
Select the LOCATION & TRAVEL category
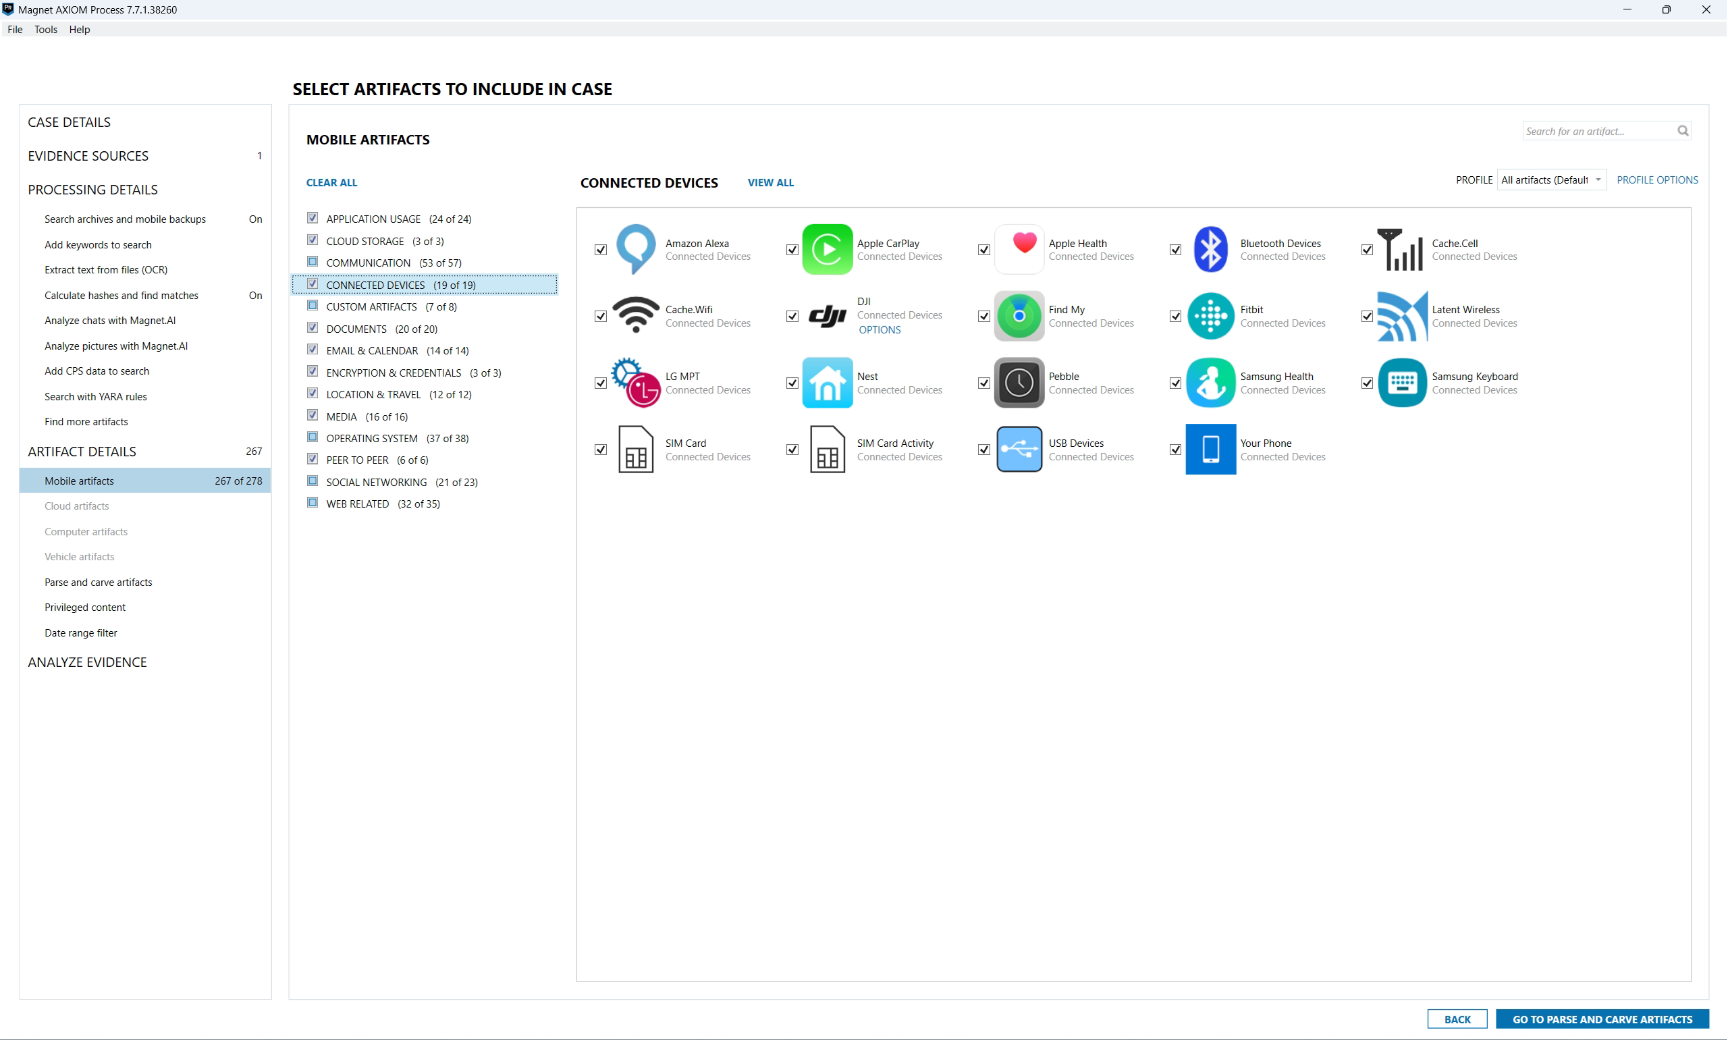click(399, 395)
